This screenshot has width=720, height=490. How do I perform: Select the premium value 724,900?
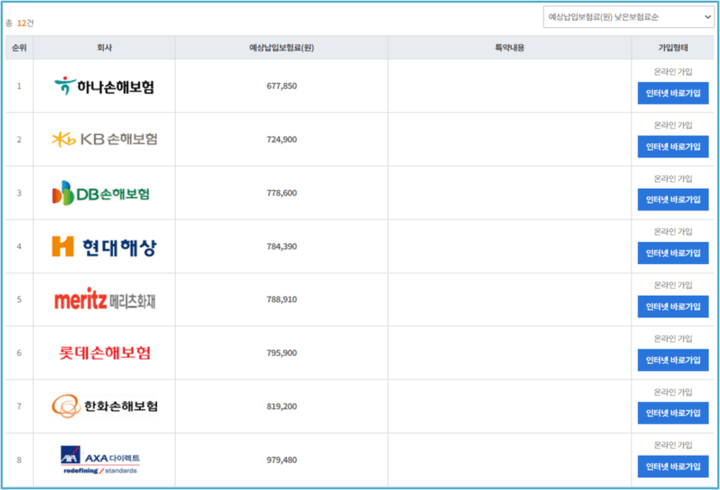tap(281, 139)
